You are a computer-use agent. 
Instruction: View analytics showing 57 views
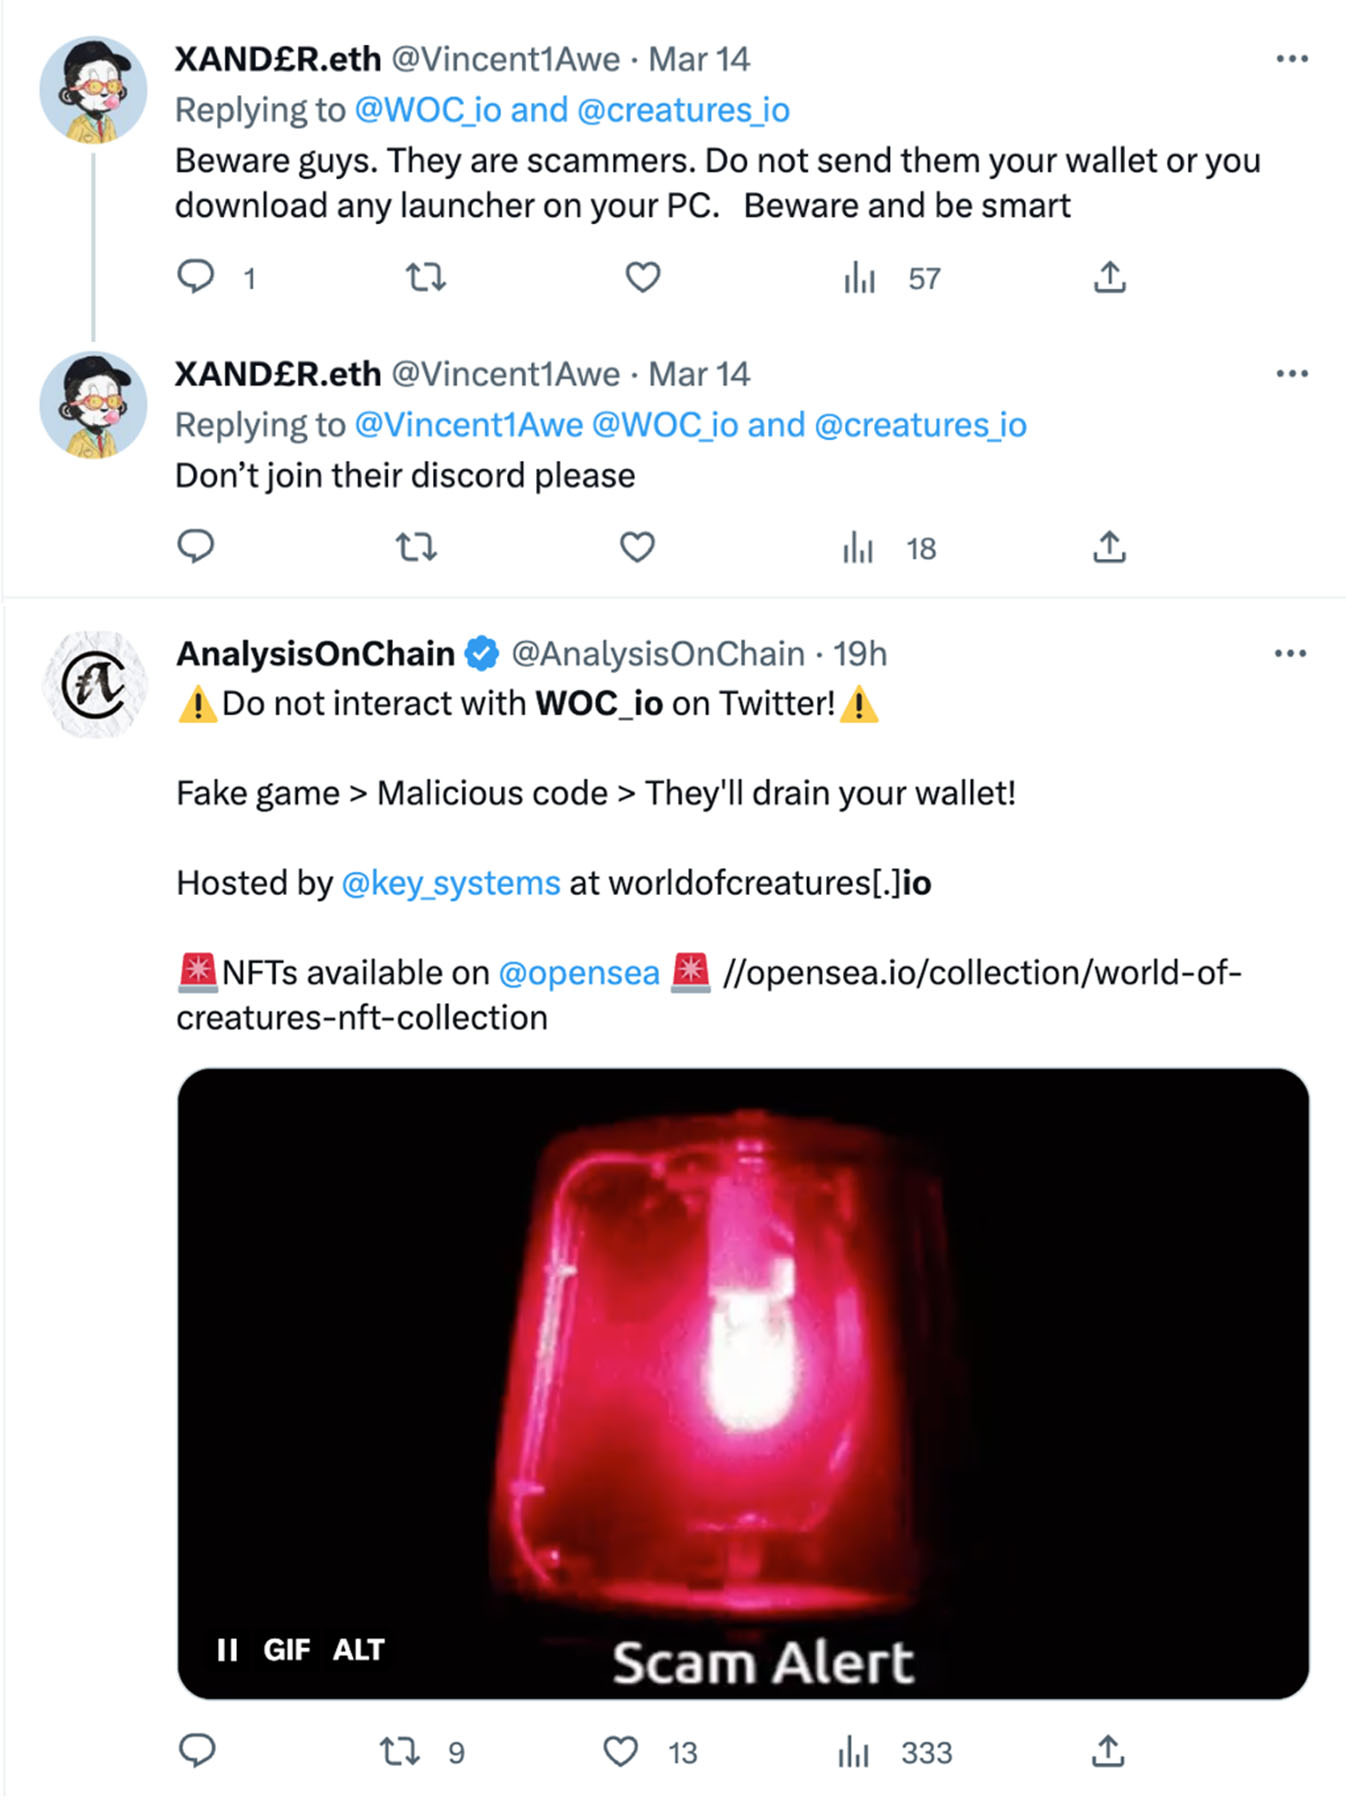click(860, 277)
